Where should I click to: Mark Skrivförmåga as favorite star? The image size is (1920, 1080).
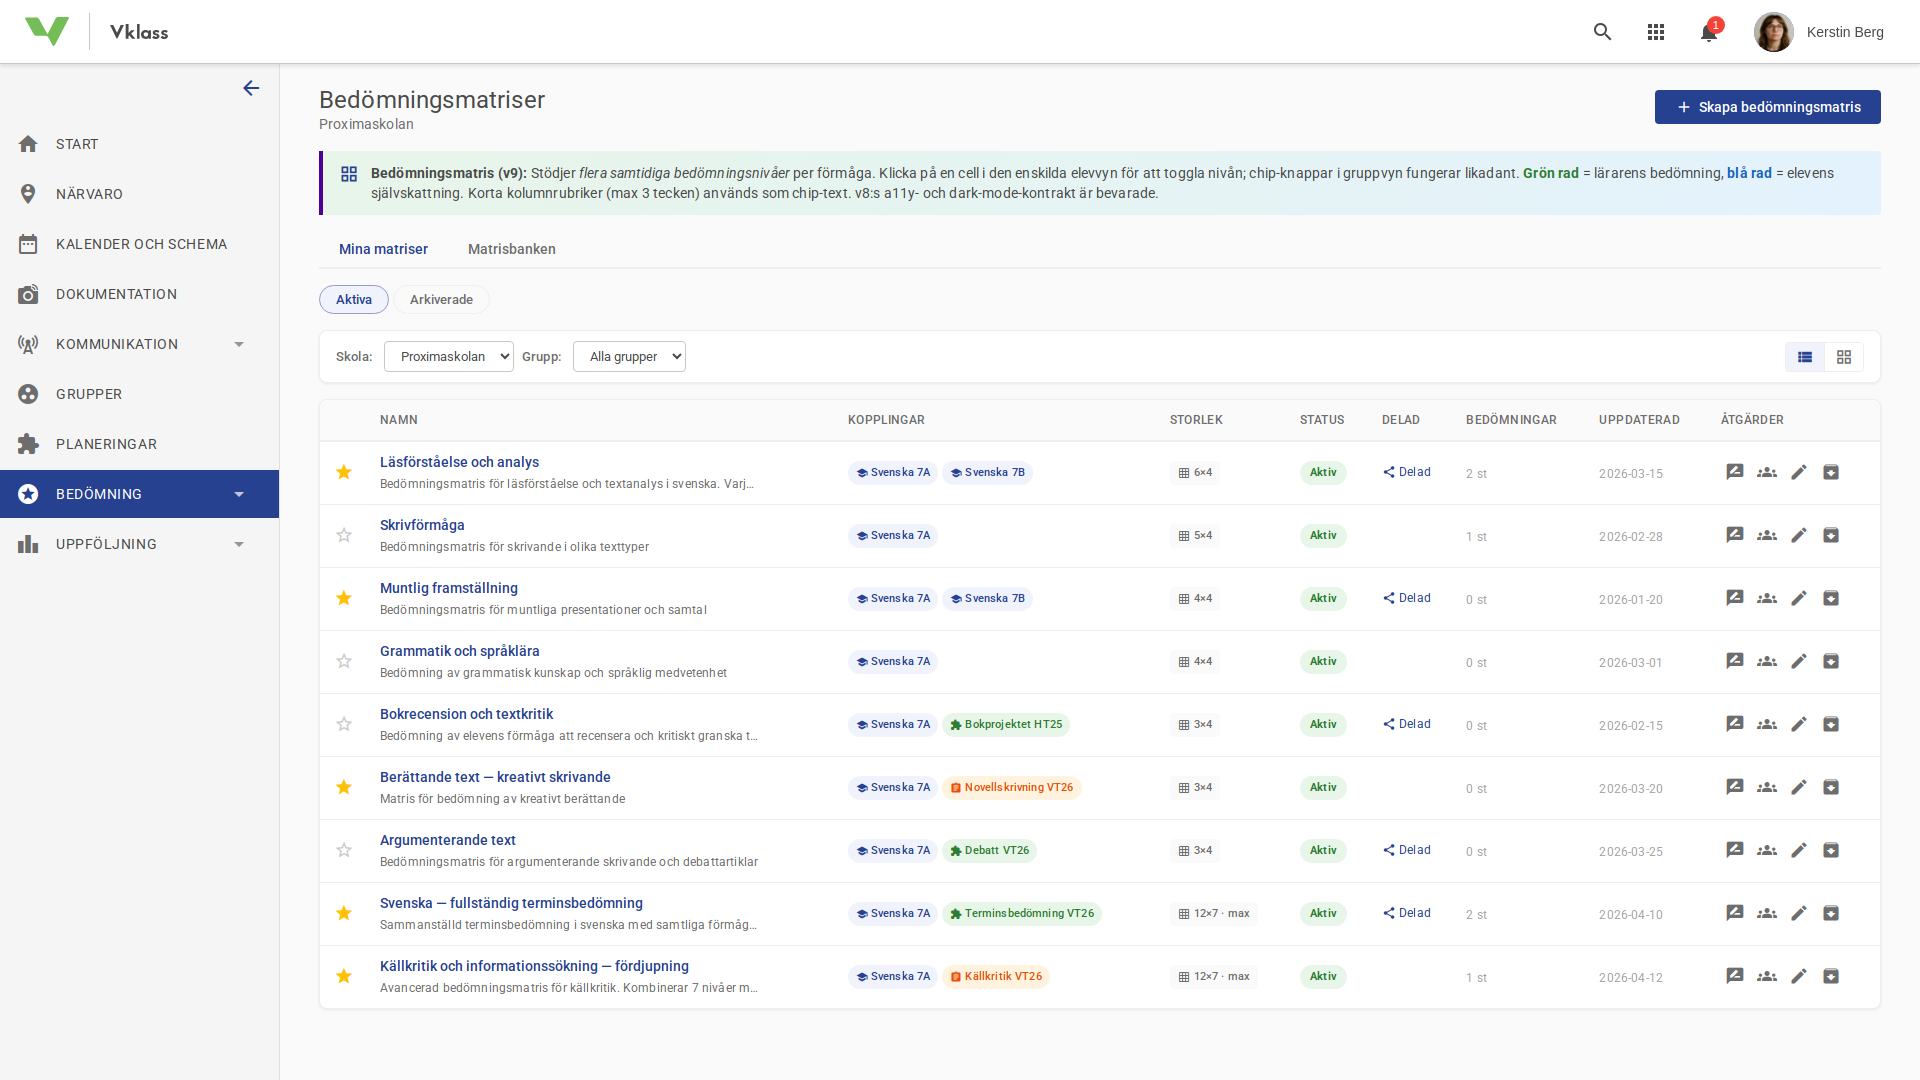pos(344,535)
